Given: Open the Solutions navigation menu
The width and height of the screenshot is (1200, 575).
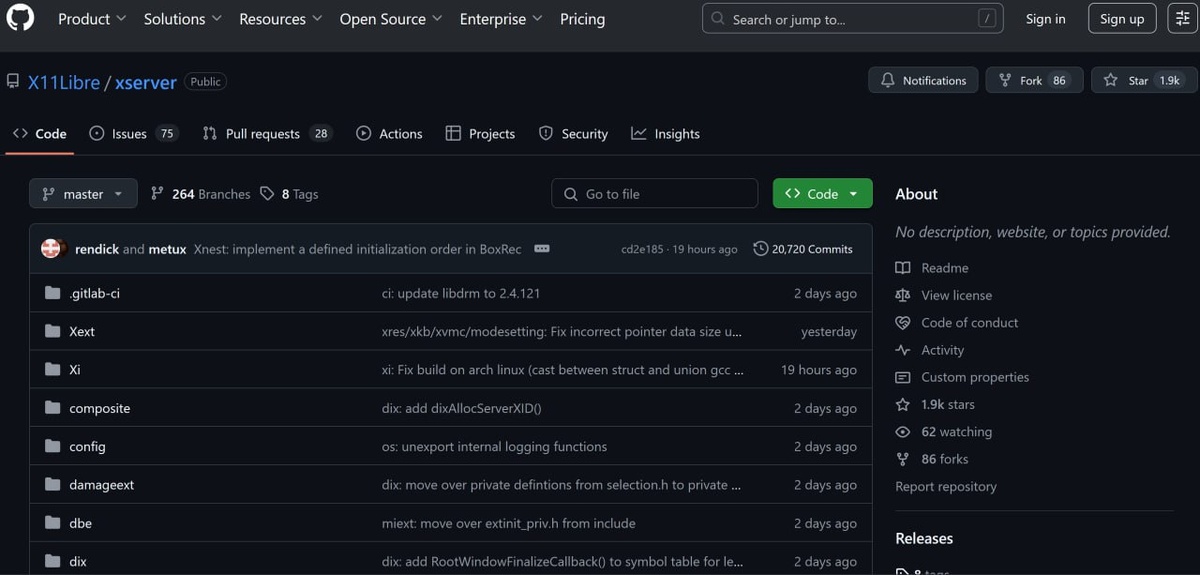Looking at the screenshot, I should click(182, 19).
